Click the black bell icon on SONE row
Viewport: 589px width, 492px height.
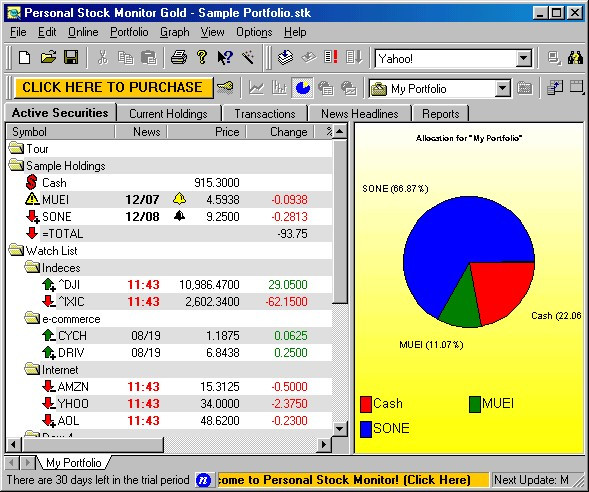(180, 216)
